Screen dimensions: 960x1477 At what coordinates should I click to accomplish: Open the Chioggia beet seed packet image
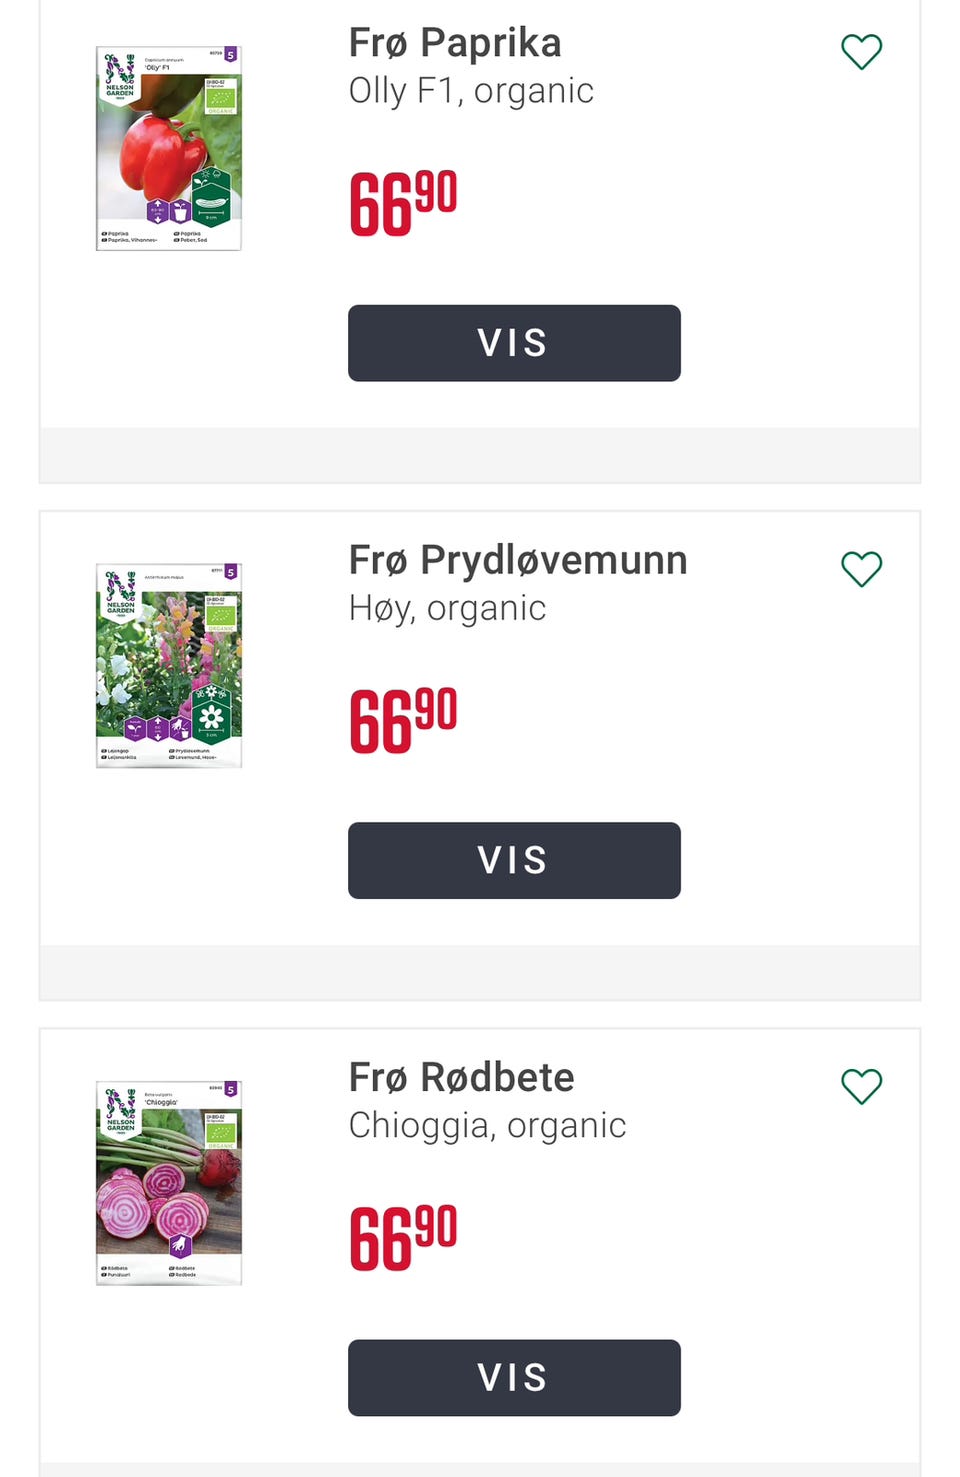coord(169,1182)
